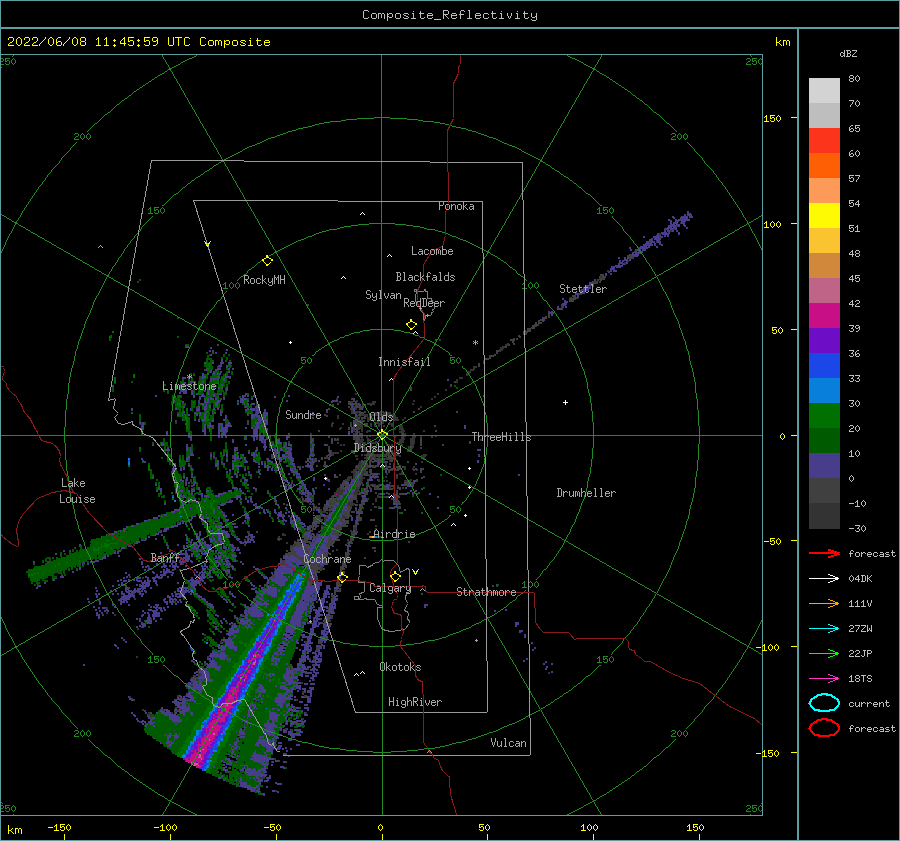The width and height of the screenshot is (900, 841).
Task: Select the cyan current ellipse icon
Action: (824, 703)
